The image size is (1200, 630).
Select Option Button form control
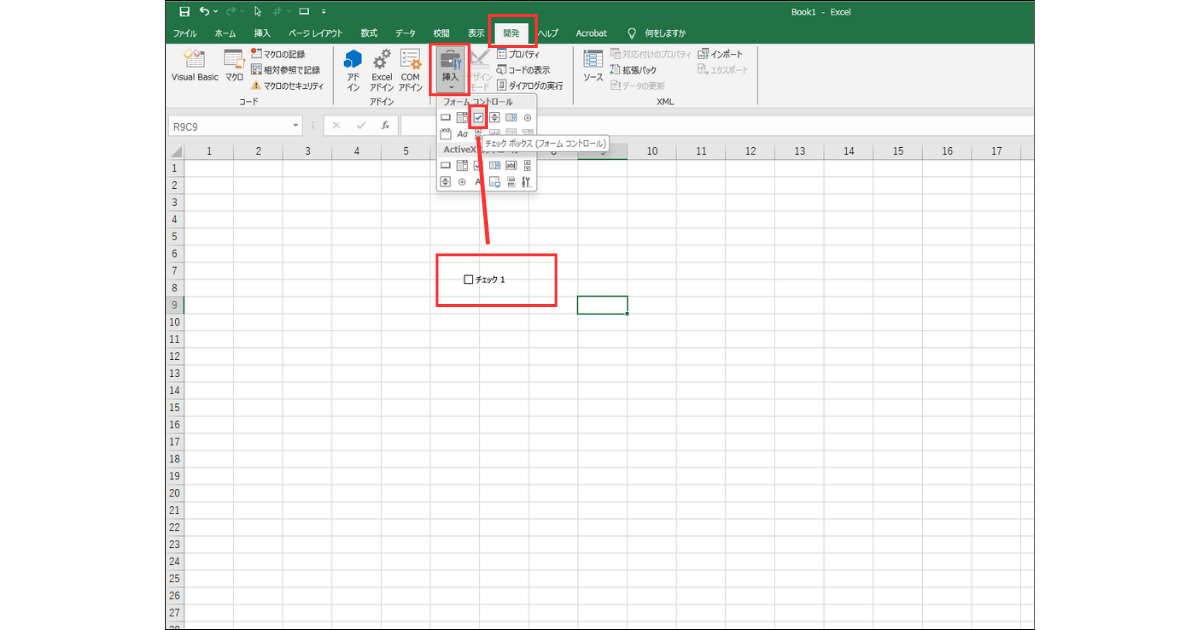pyautogui.click(x=527, y=118)
